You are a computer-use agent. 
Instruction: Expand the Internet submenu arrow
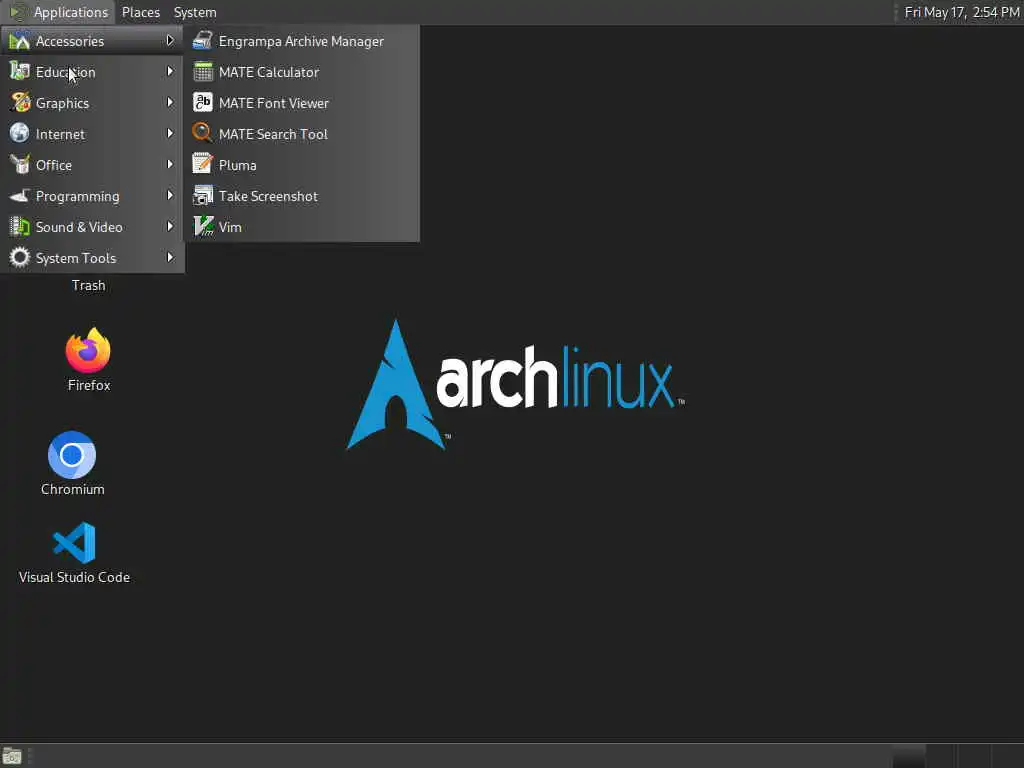pos(170,133)
